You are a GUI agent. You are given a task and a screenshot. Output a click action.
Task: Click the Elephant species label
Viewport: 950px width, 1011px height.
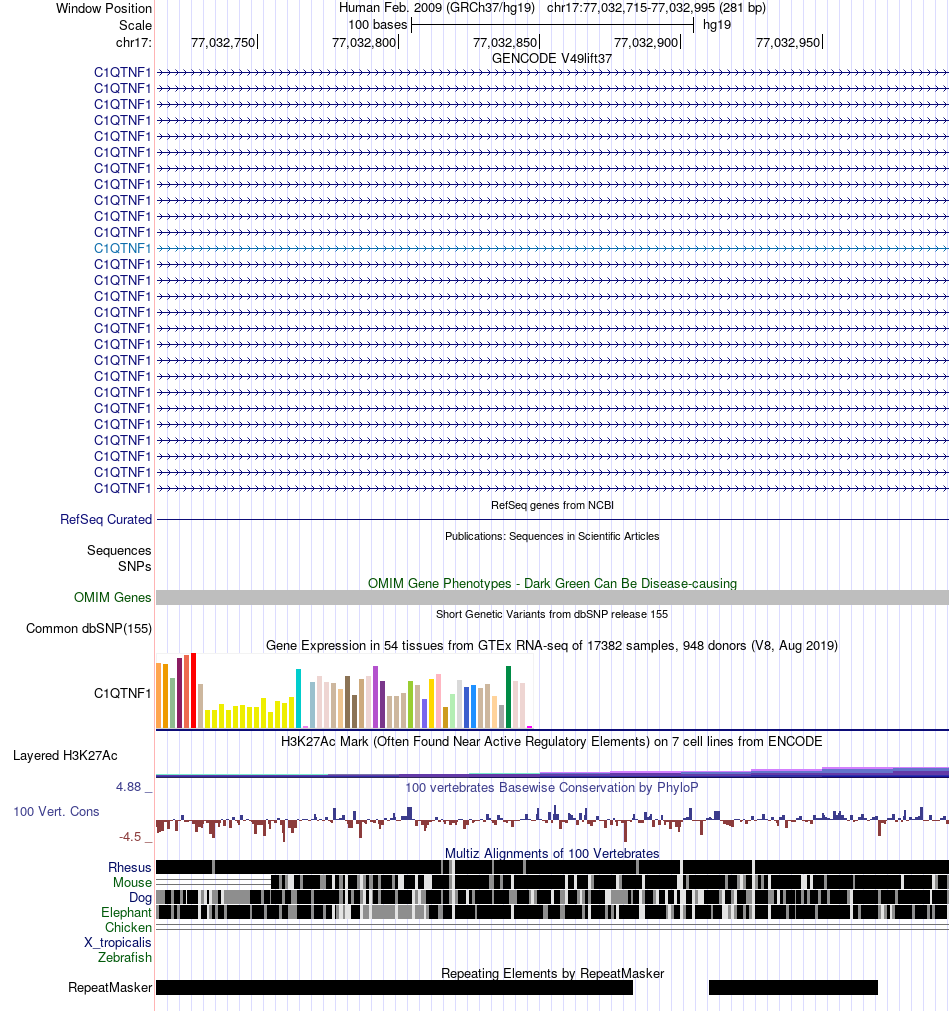126,912
